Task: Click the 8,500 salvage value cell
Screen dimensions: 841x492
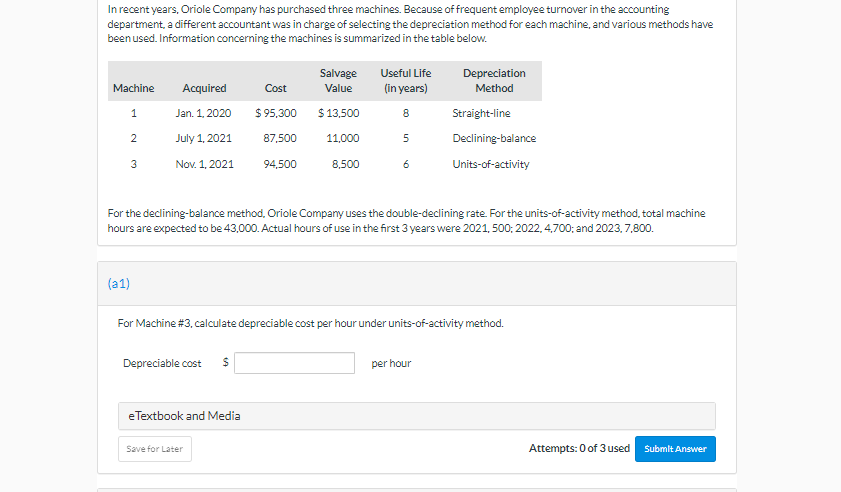Action: coord(345,164)
